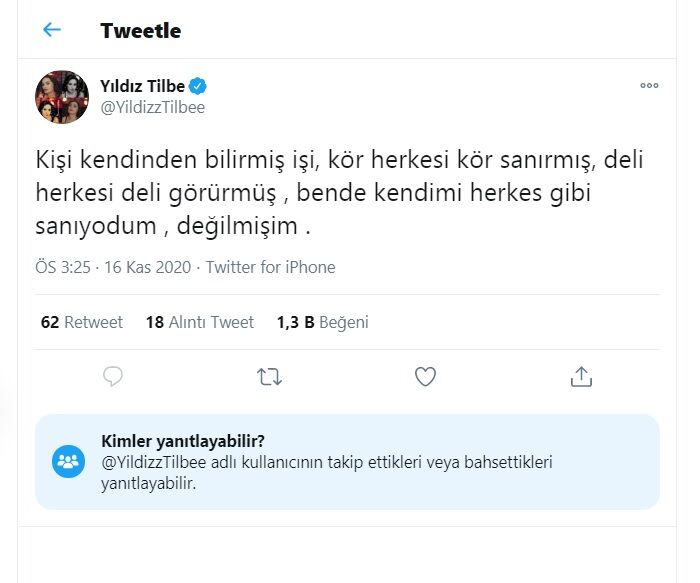Click the Yıldız Tilbe display name

pyautogui.click(x=142, y=86)
